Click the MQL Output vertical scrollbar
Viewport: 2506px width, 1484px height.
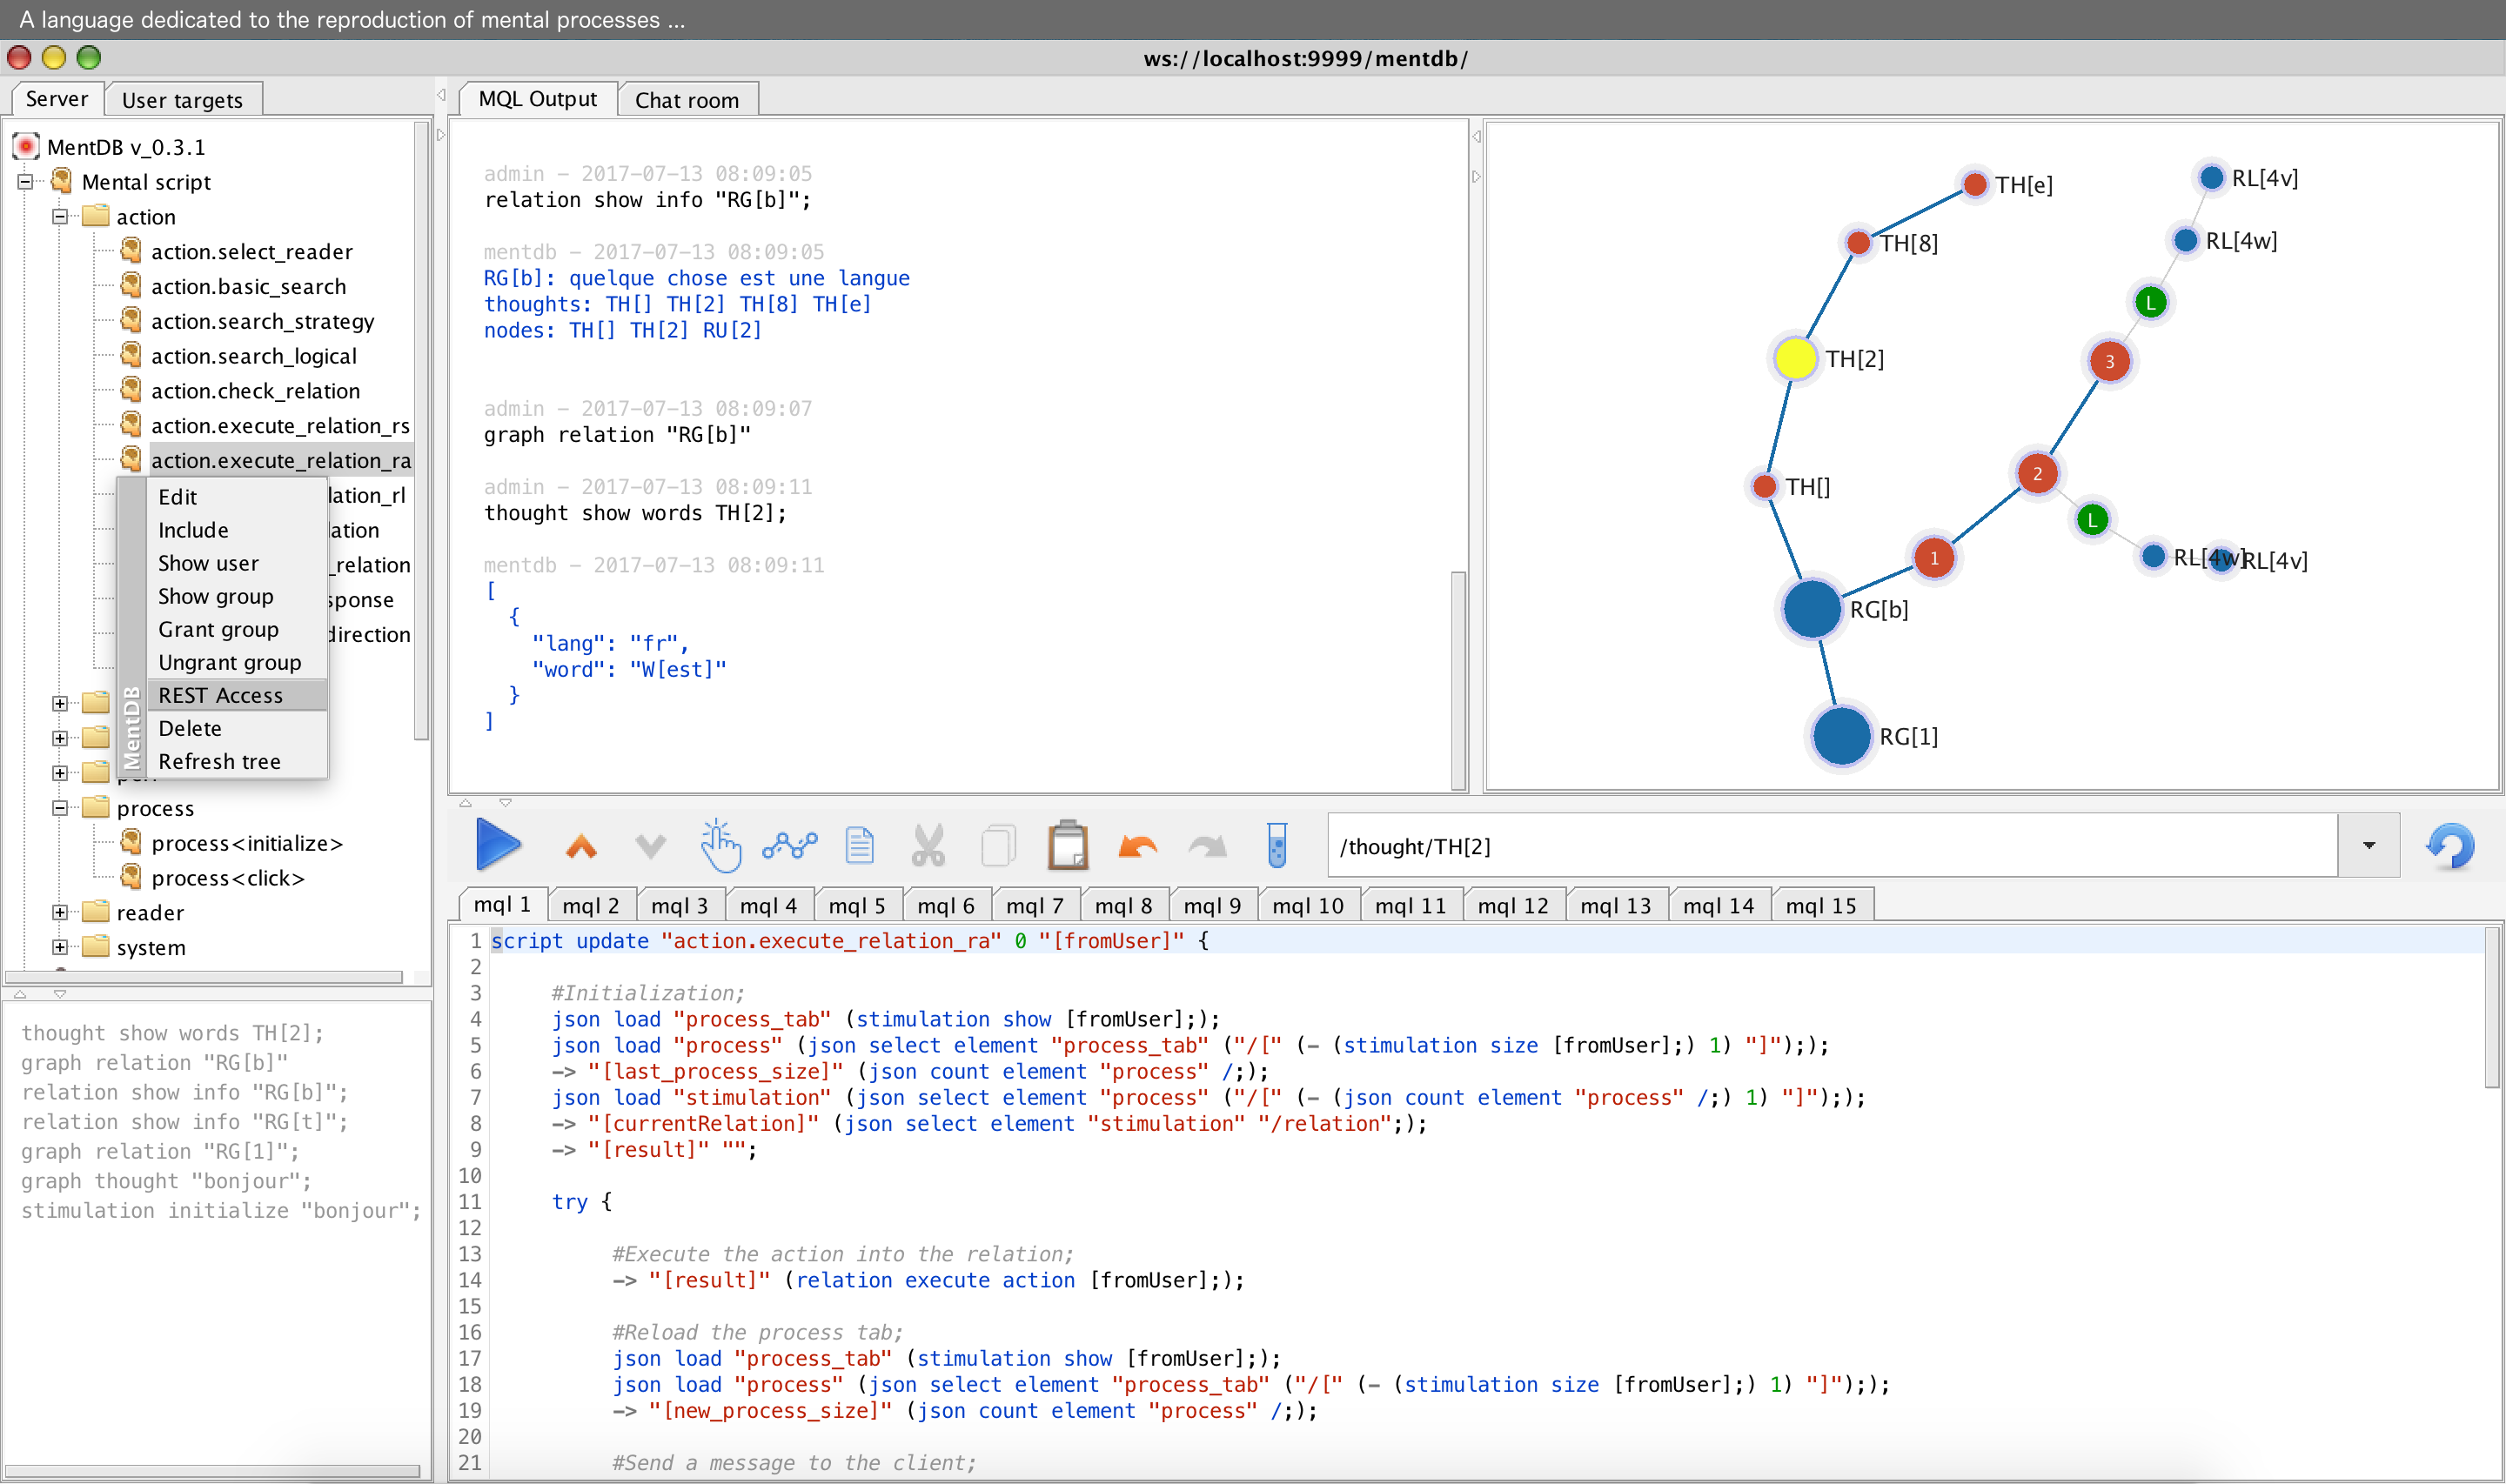(x=1458, y=680)
